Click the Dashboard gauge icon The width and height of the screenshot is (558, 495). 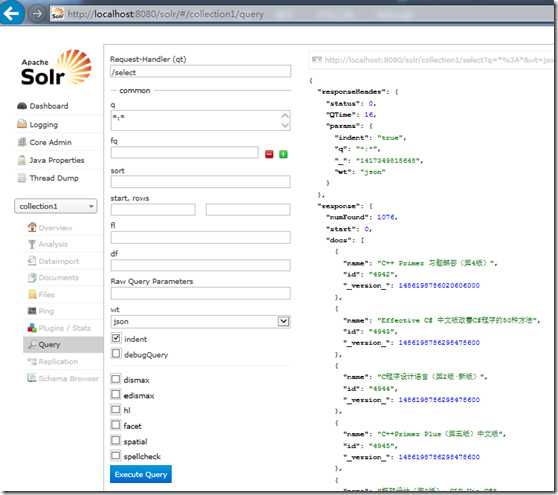tap(22, 106)
